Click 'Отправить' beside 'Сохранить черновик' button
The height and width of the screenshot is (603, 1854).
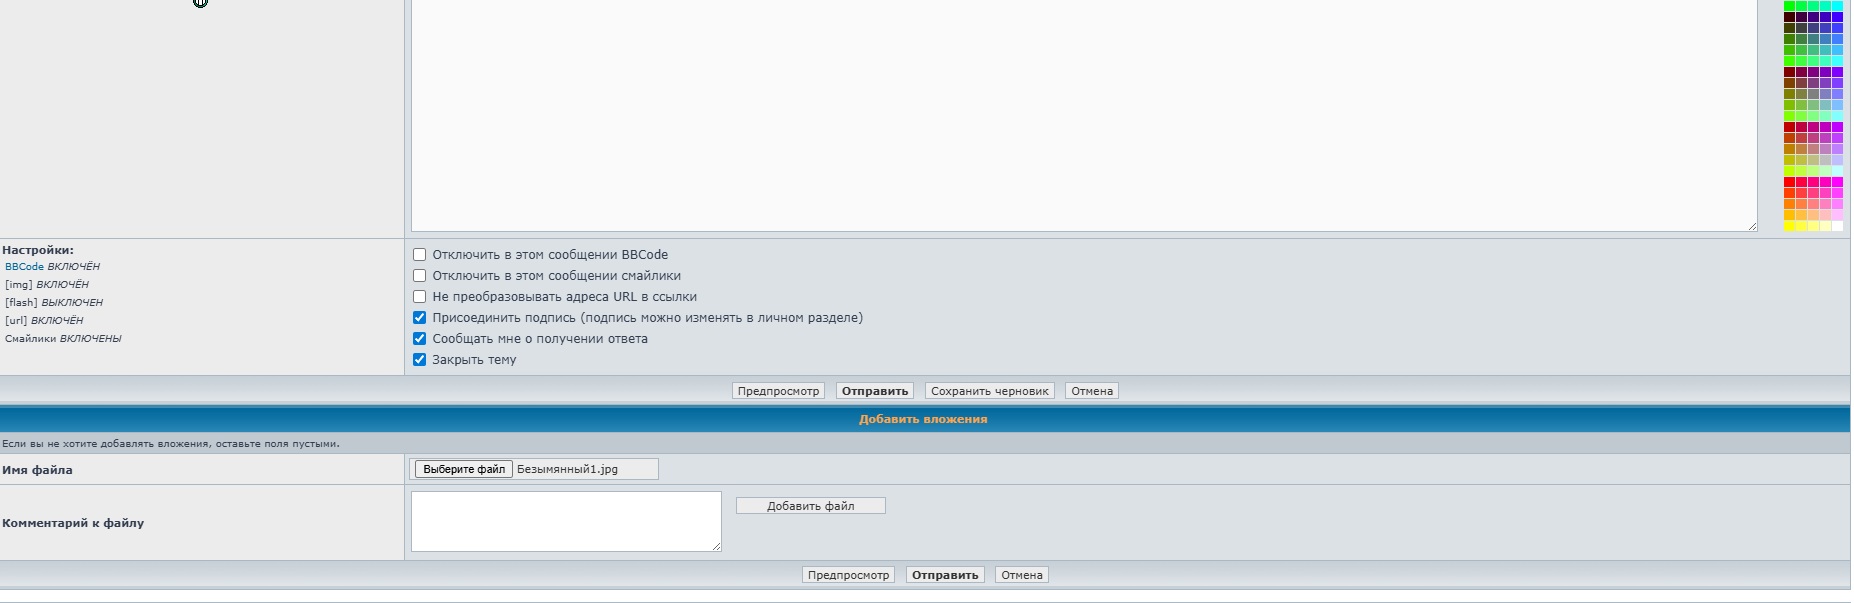pos(874,391)
